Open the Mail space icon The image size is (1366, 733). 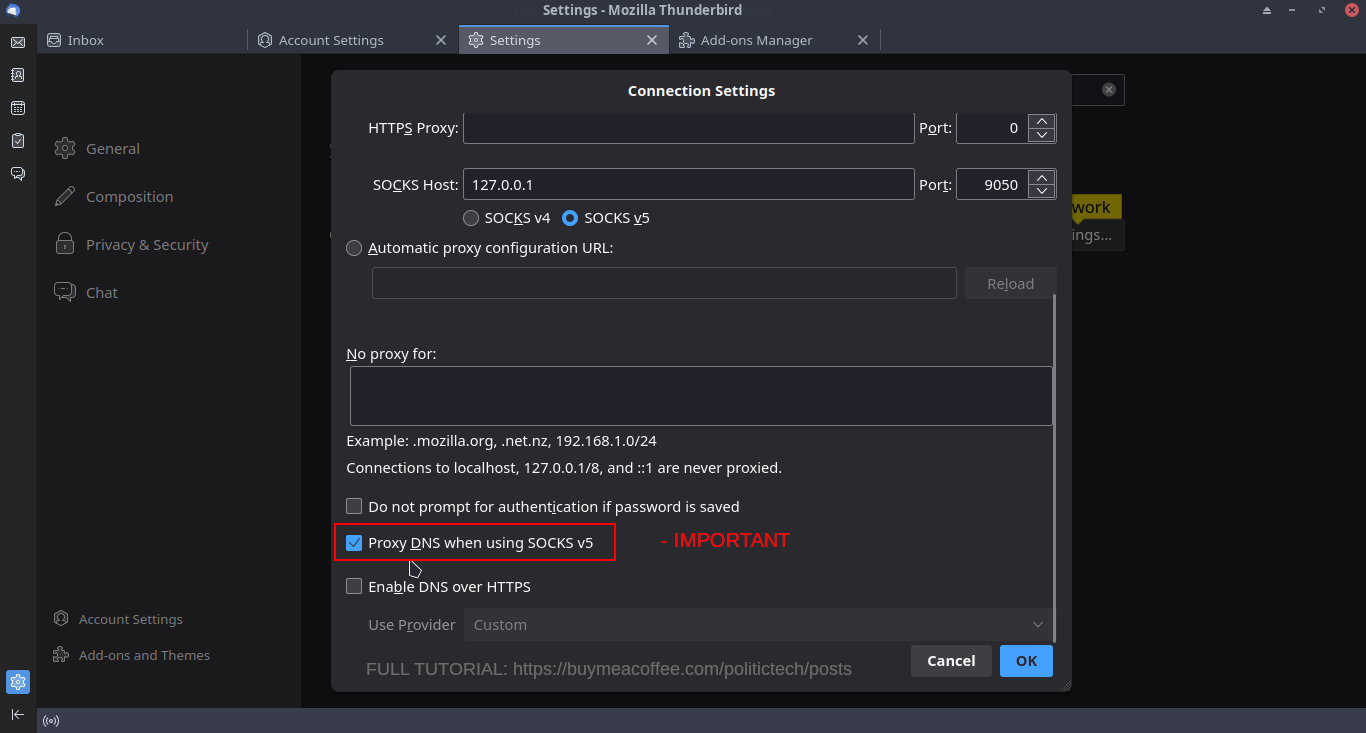tap(17, 42)
